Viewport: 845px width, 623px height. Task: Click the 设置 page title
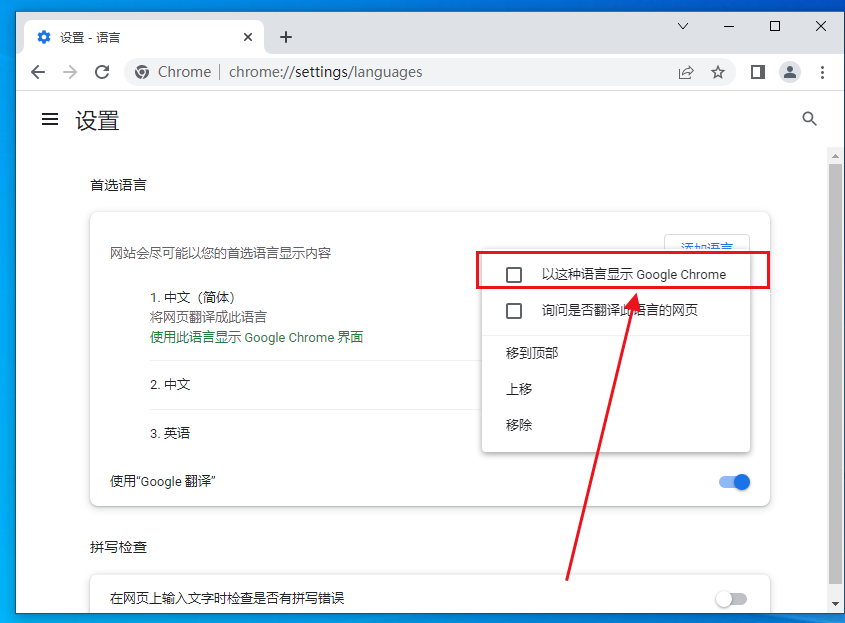[97, 120]
